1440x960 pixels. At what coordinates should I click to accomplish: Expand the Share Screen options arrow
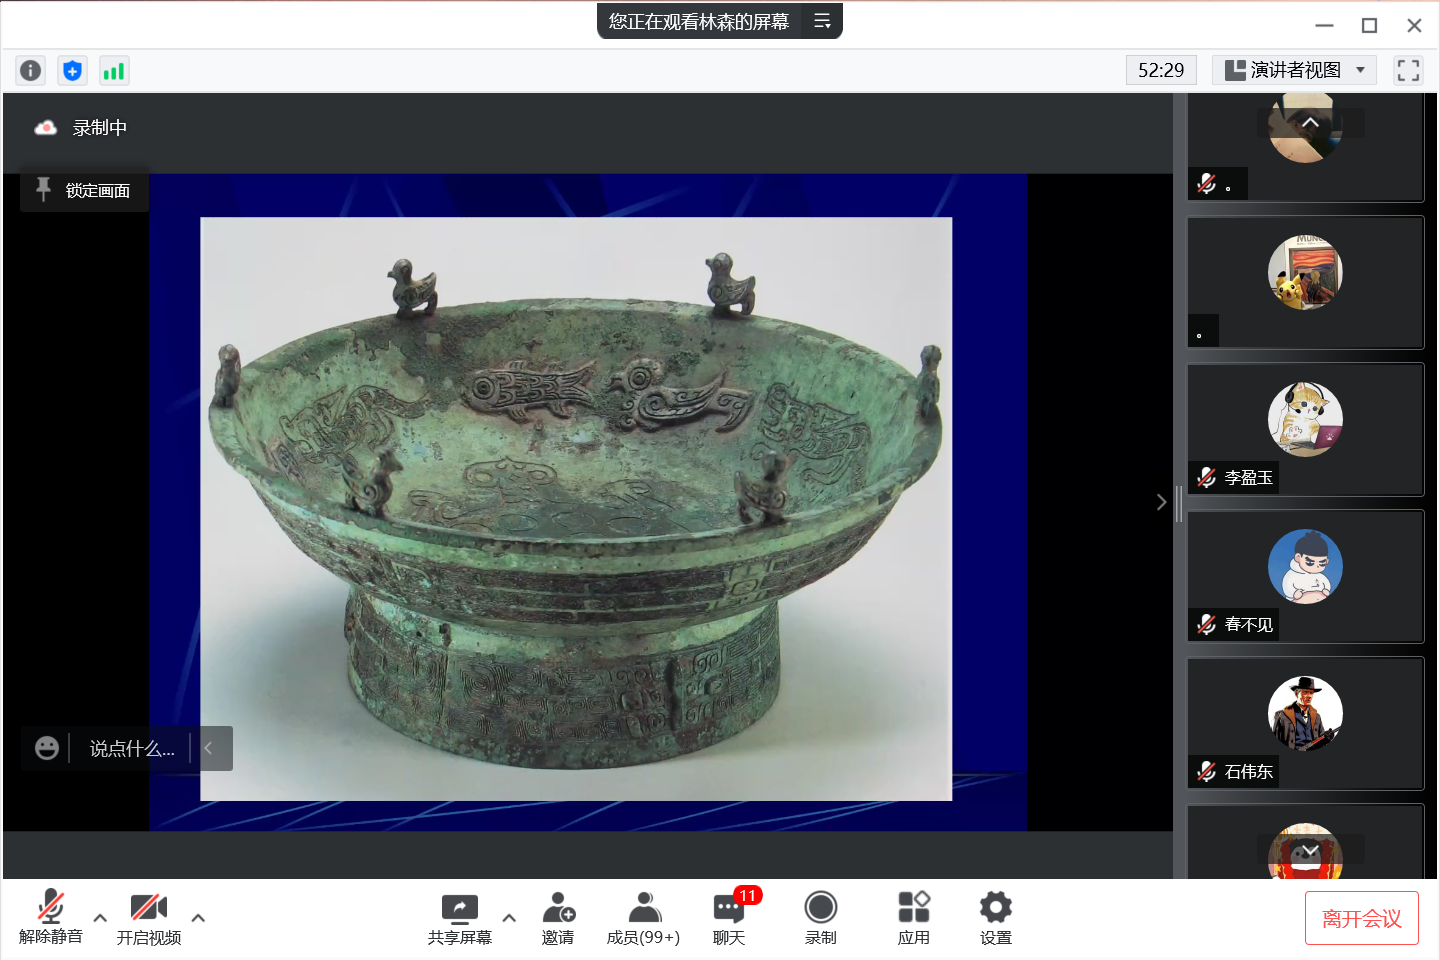tap(509, 917)
